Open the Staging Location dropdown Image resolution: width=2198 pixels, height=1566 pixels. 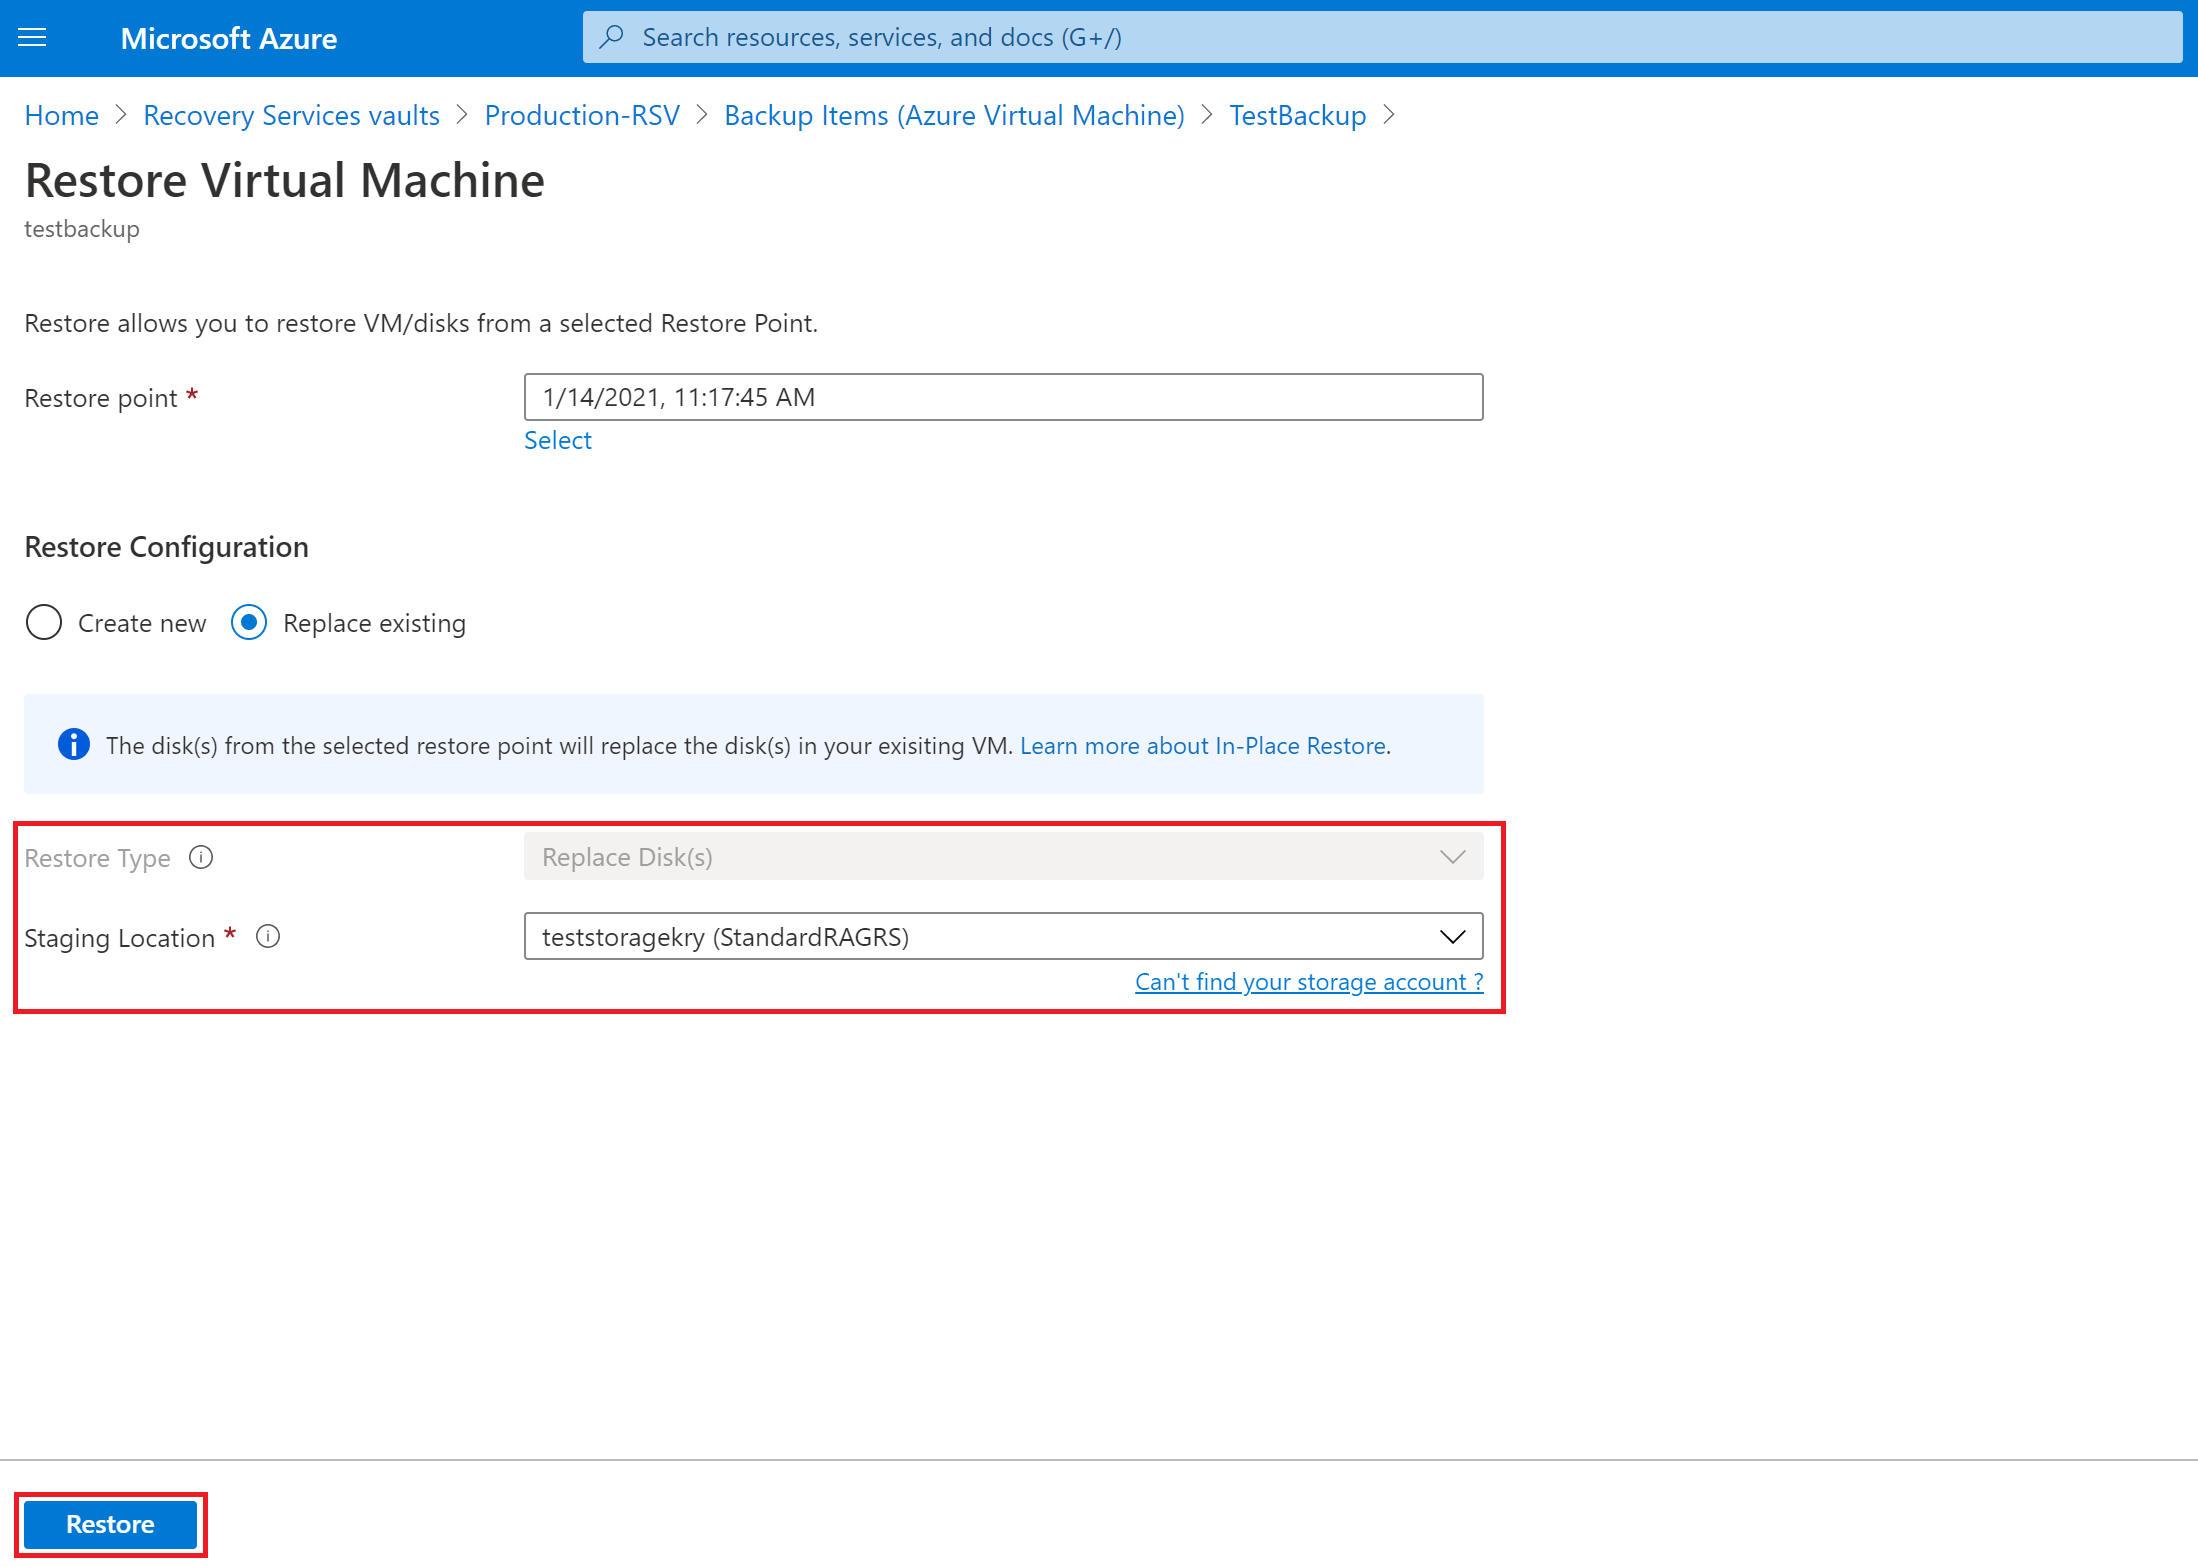1452,936
